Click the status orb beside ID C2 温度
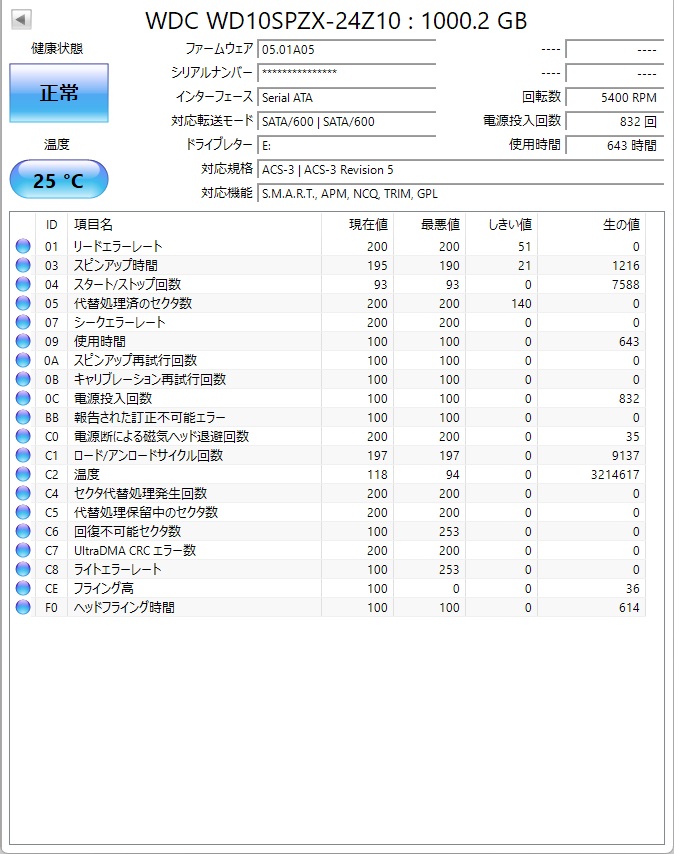Viewport: 674px width, 854px height. pos(23,474)
